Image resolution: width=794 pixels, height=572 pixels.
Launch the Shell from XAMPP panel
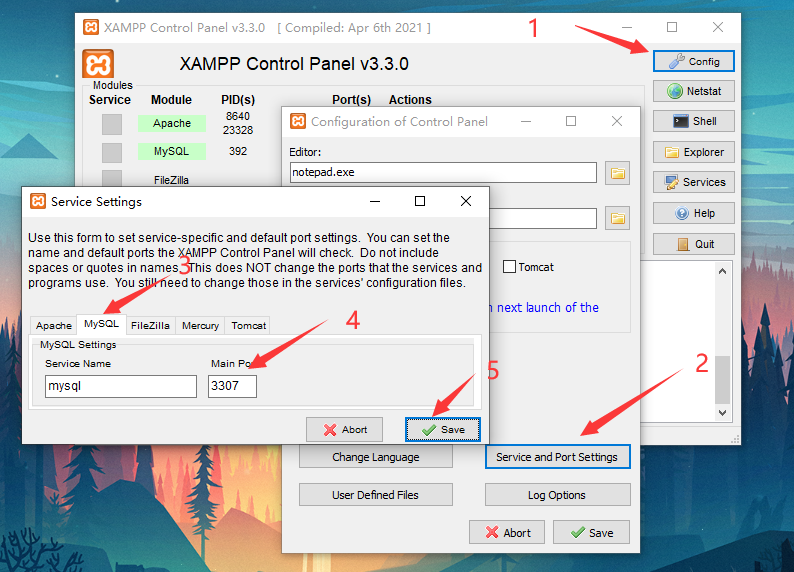pyautogui.click(x=693, y=121)
